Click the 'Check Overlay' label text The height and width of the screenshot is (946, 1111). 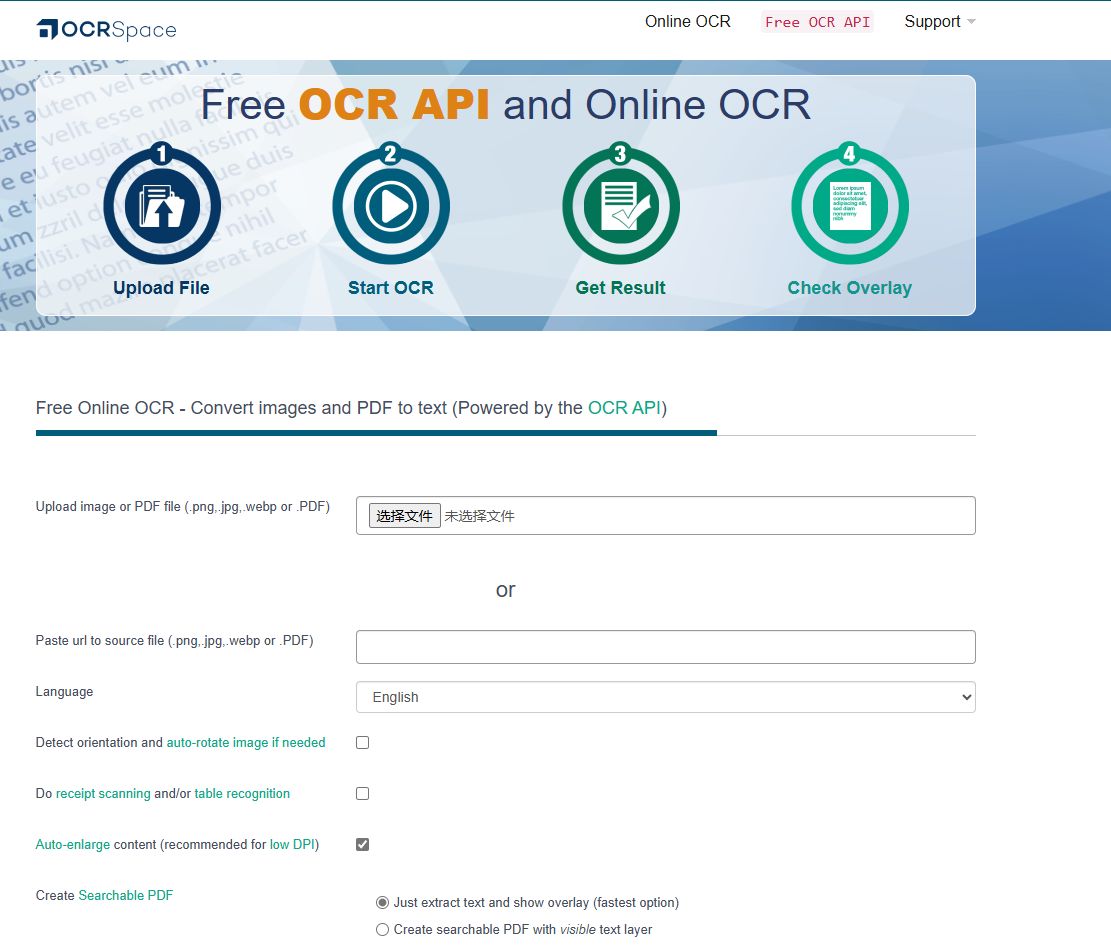click(x=850, y=288)
